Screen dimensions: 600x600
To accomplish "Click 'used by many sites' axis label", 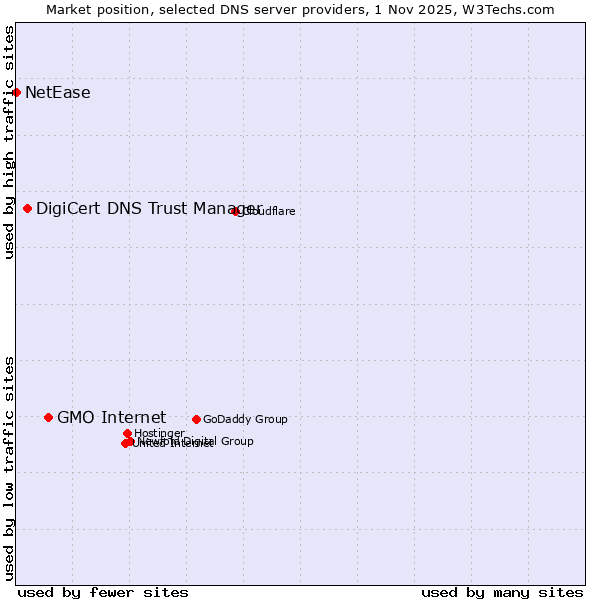I will coord(502,592).
